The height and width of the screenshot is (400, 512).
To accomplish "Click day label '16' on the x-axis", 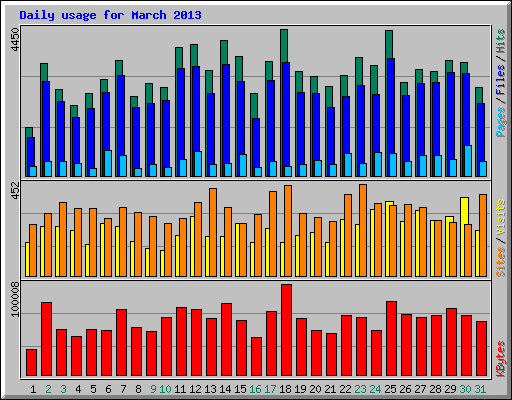I will click(255, 389).
